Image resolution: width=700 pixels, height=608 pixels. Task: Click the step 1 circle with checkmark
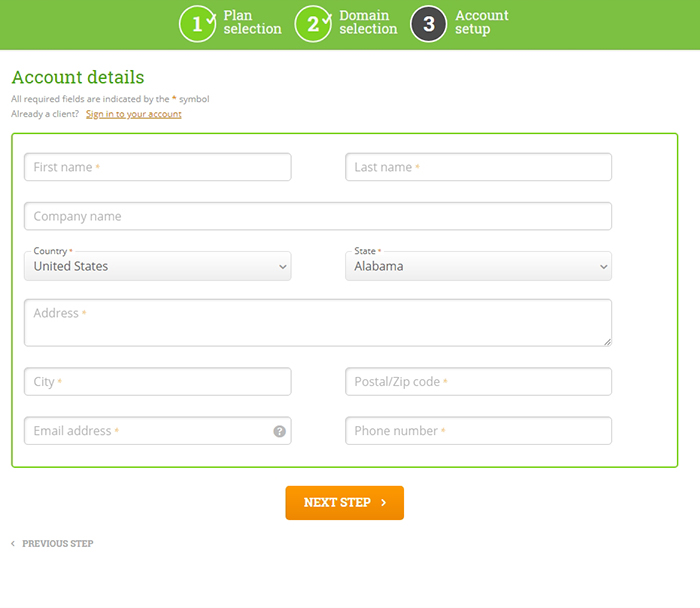[197, 24]
